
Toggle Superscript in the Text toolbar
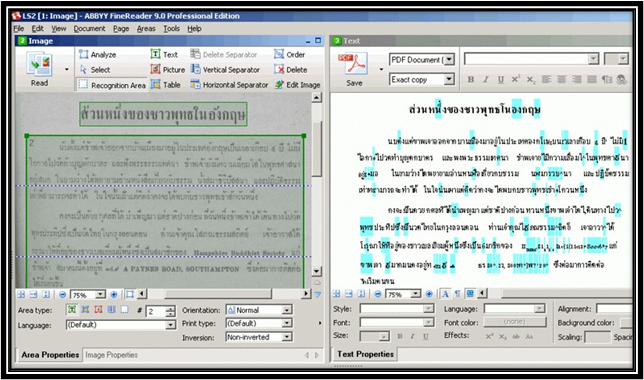515,79
